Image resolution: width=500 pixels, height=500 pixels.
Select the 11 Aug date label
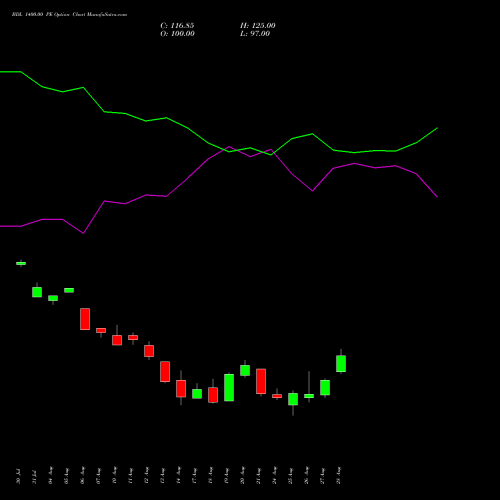tap(130, 475)
